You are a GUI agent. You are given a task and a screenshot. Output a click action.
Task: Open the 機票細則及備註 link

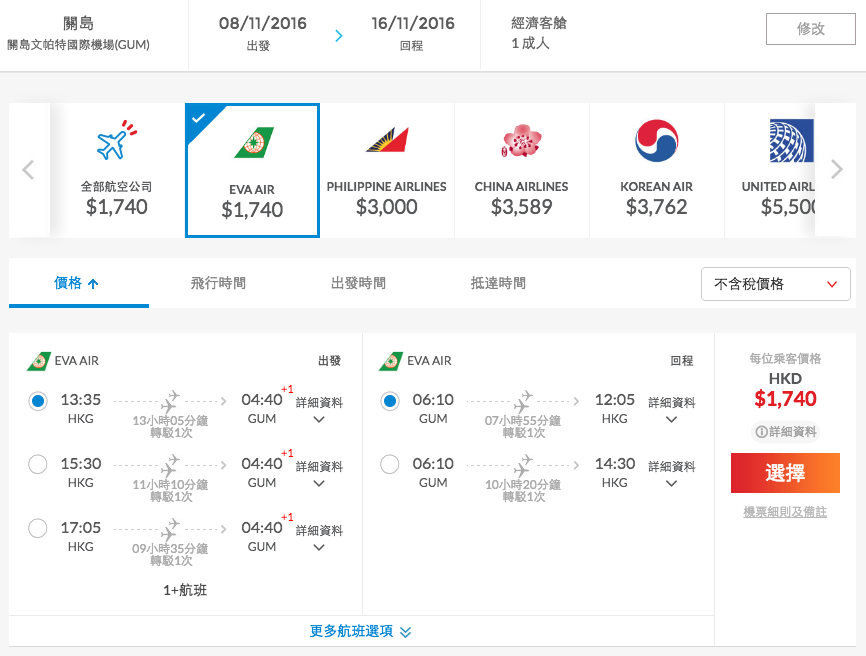(x=785, y=512)
